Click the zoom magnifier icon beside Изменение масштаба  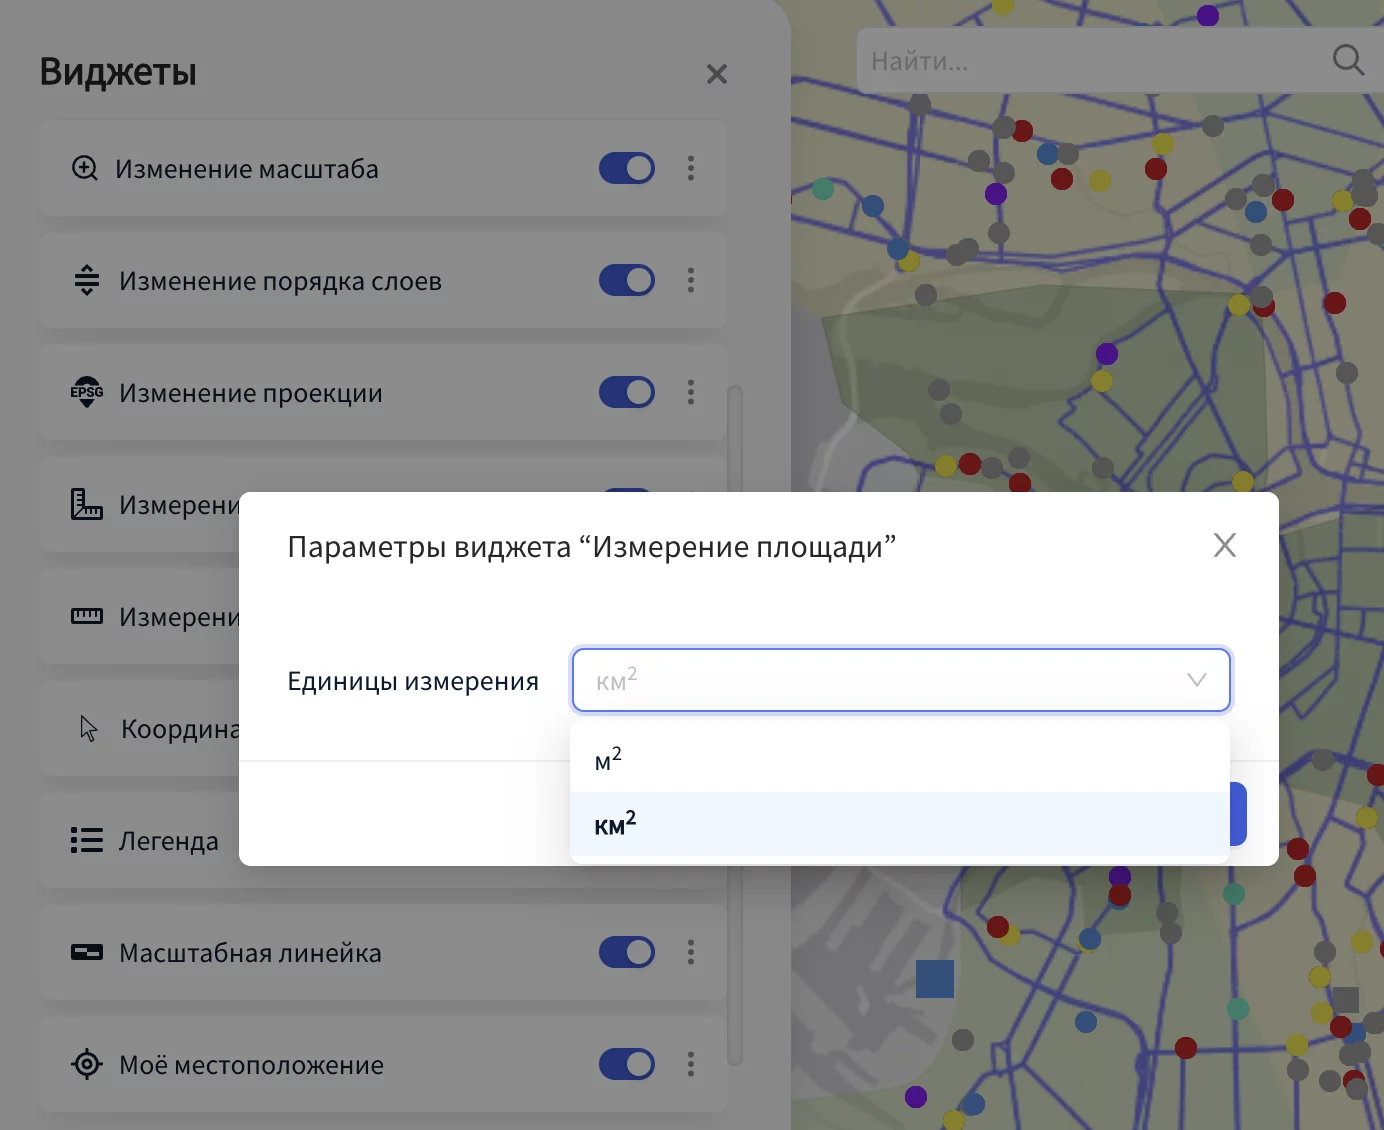coord(85,168)
